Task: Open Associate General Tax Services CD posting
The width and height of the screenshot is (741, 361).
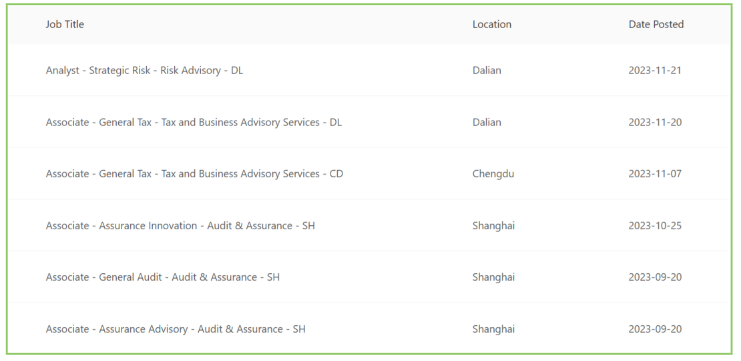Action: coord(194,174)
